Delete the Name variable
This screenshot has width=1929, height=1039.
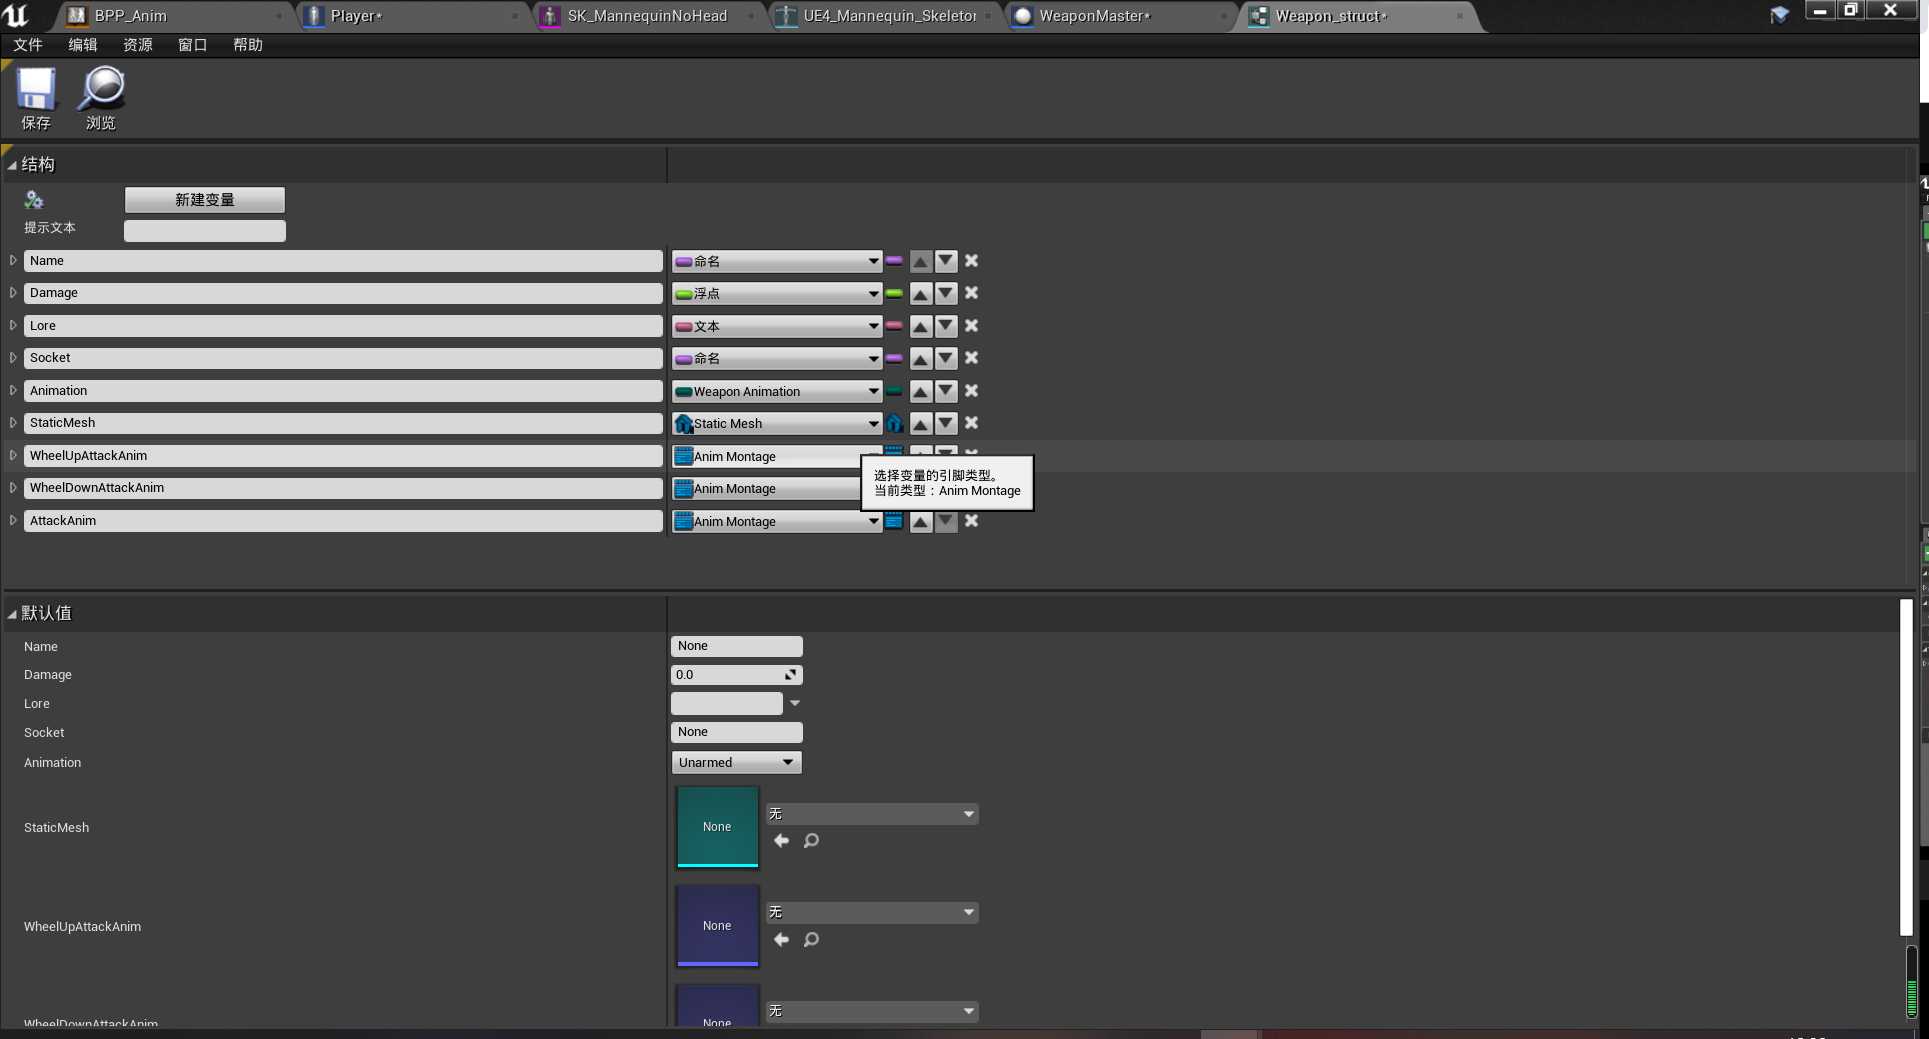pyautogui.click(x=971, y=261)
